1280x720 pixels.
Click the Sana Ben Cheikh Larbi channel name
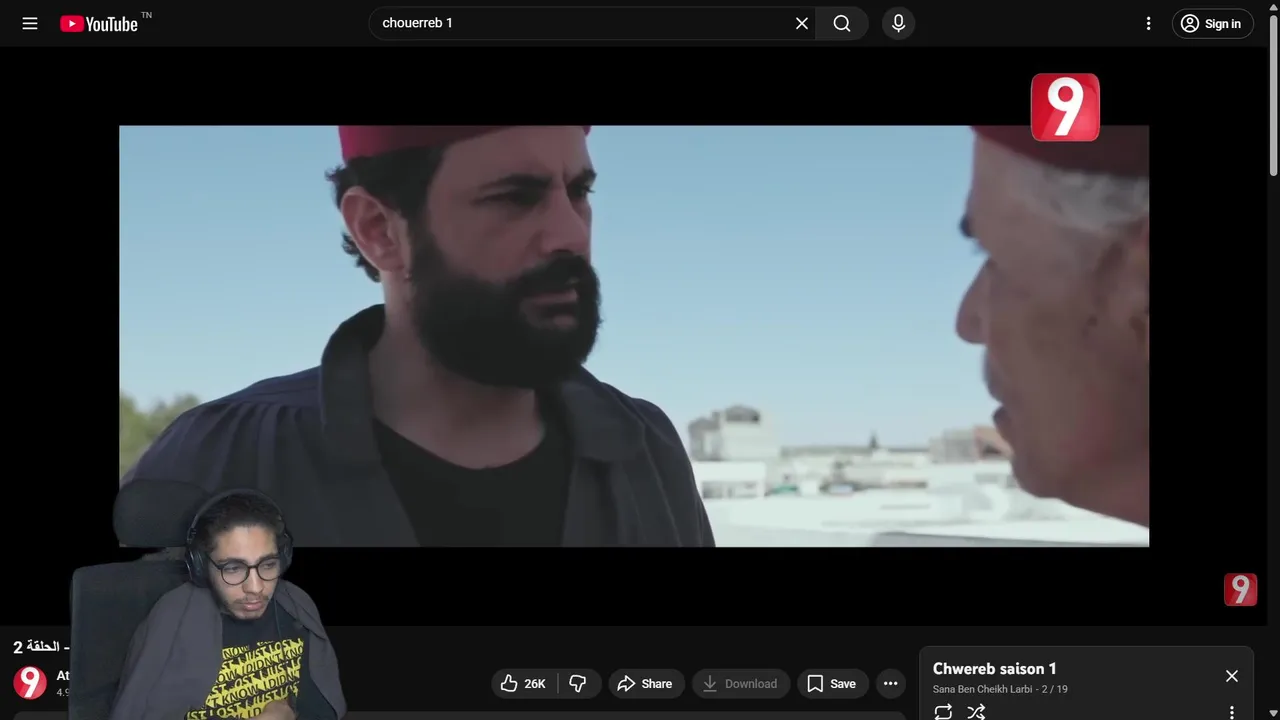982,689
